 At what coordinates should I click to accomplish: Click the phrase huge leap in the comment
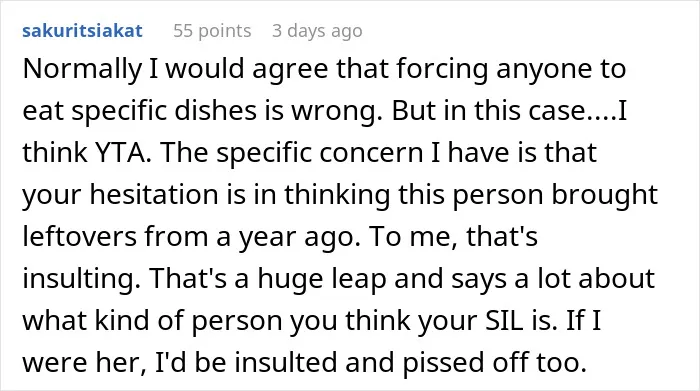322,279
